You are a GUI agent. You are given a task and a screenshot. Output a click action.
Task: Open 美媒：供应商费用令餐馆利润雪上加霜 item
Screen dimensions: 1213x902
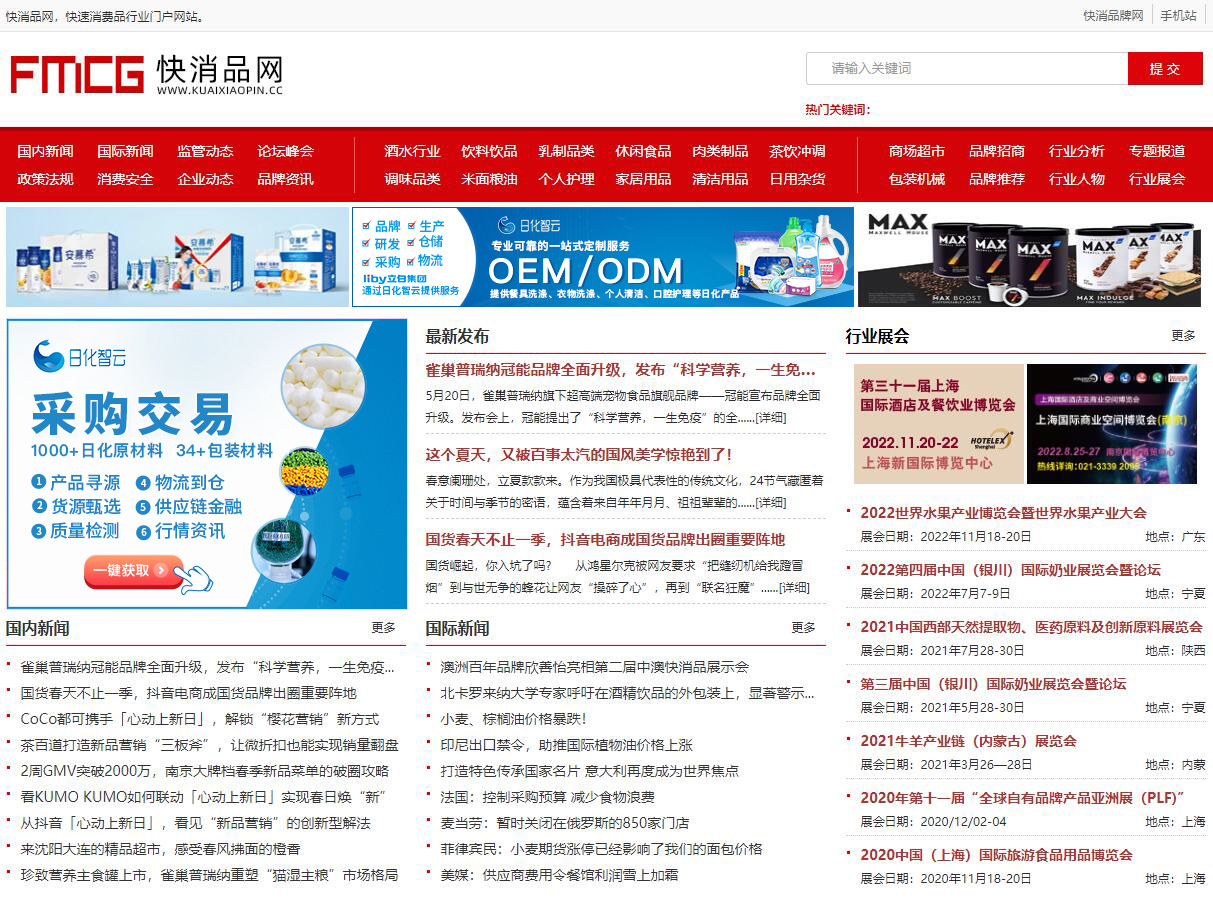pos(559,875)
